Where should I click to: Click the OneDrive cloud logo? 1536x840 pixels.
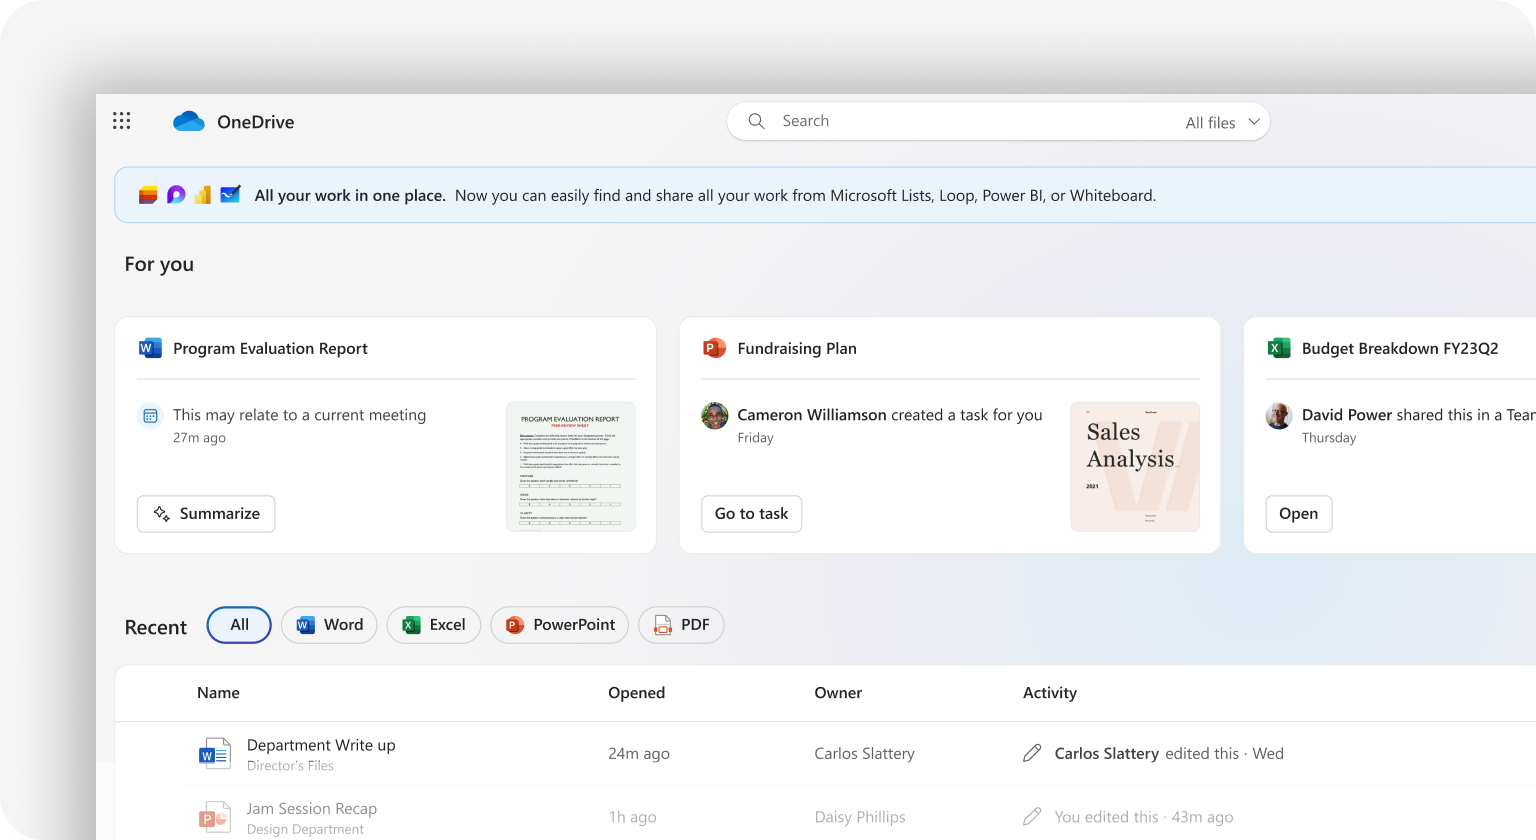tap(188, 121)
